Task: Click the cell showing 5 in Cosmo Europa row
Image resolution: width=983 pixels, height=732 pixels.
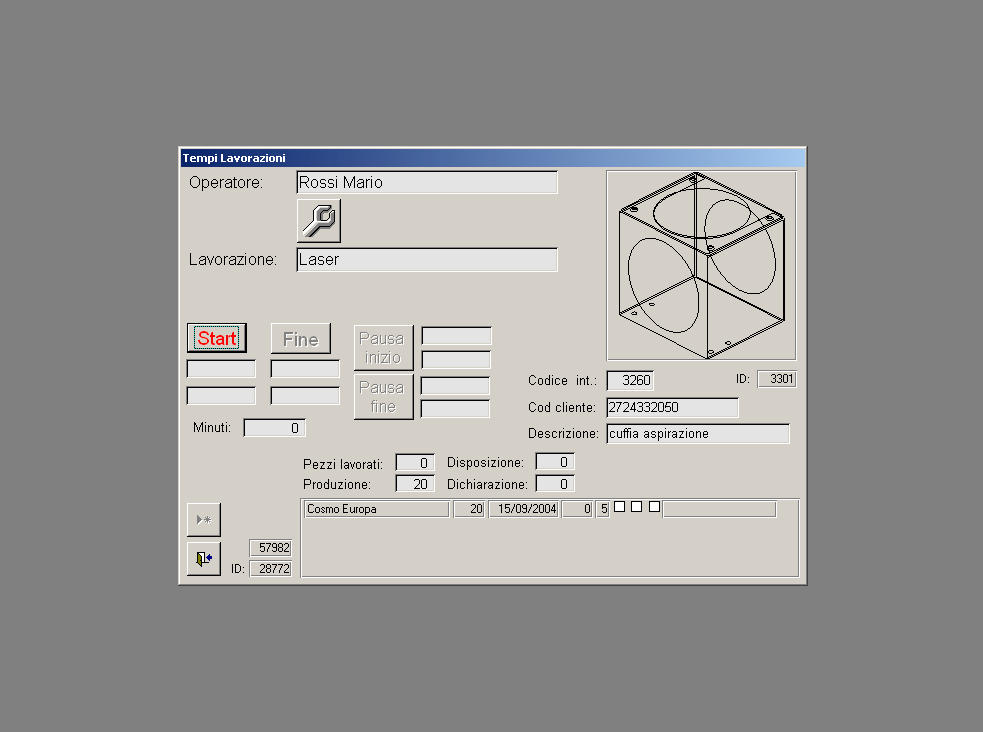Action: [x=602, y=509]
